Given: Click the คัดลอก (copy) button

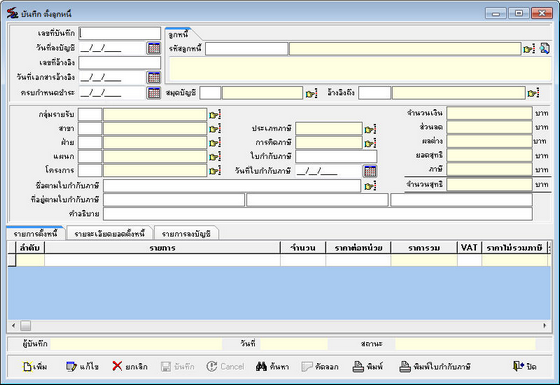Looking at the screenshot, I should point(320,366).
